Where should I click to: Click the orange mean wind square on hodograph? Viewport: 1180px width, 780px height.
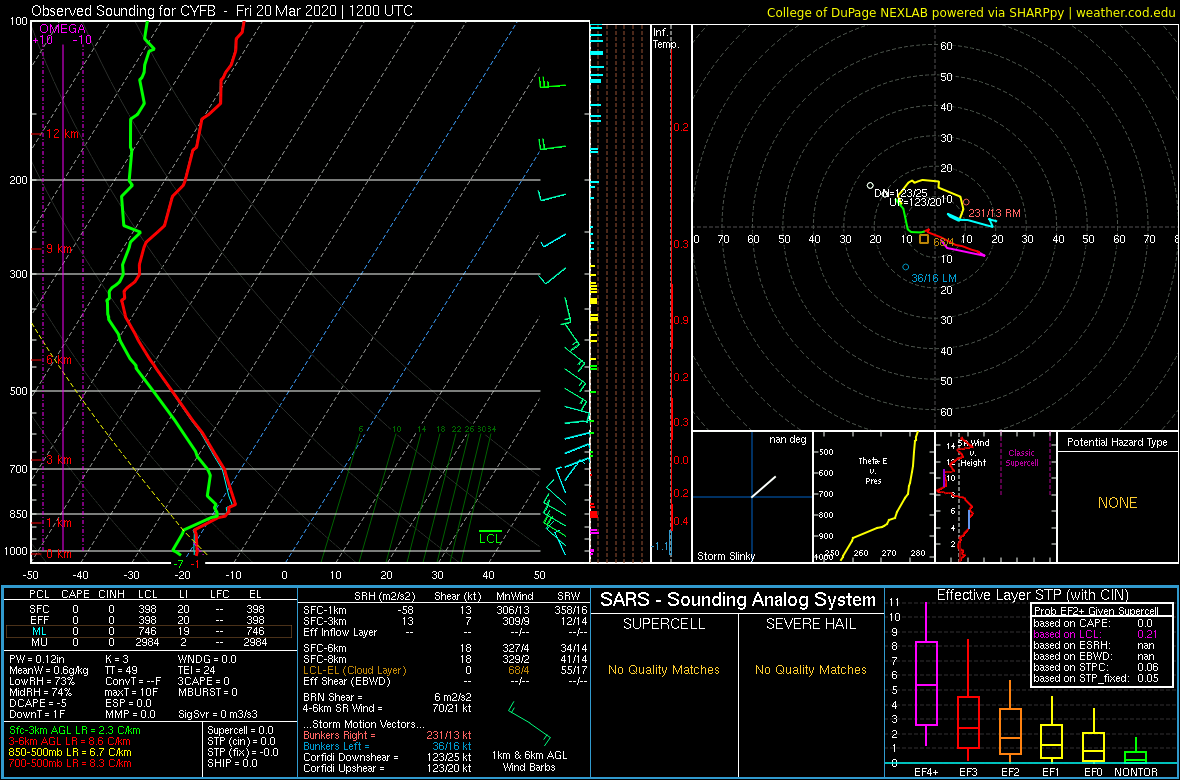point(924,239)
